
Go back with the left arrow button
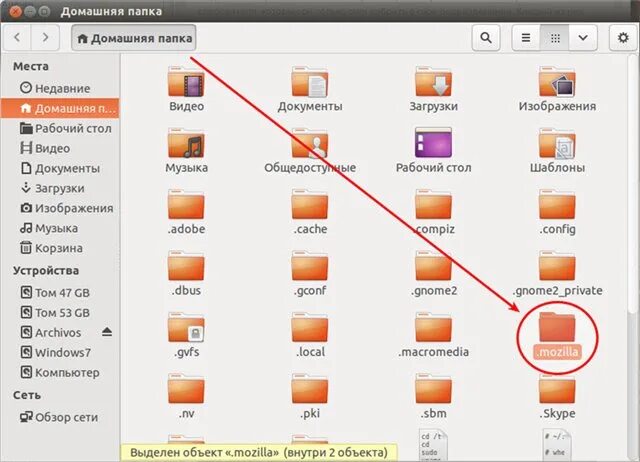click(17, 38)
